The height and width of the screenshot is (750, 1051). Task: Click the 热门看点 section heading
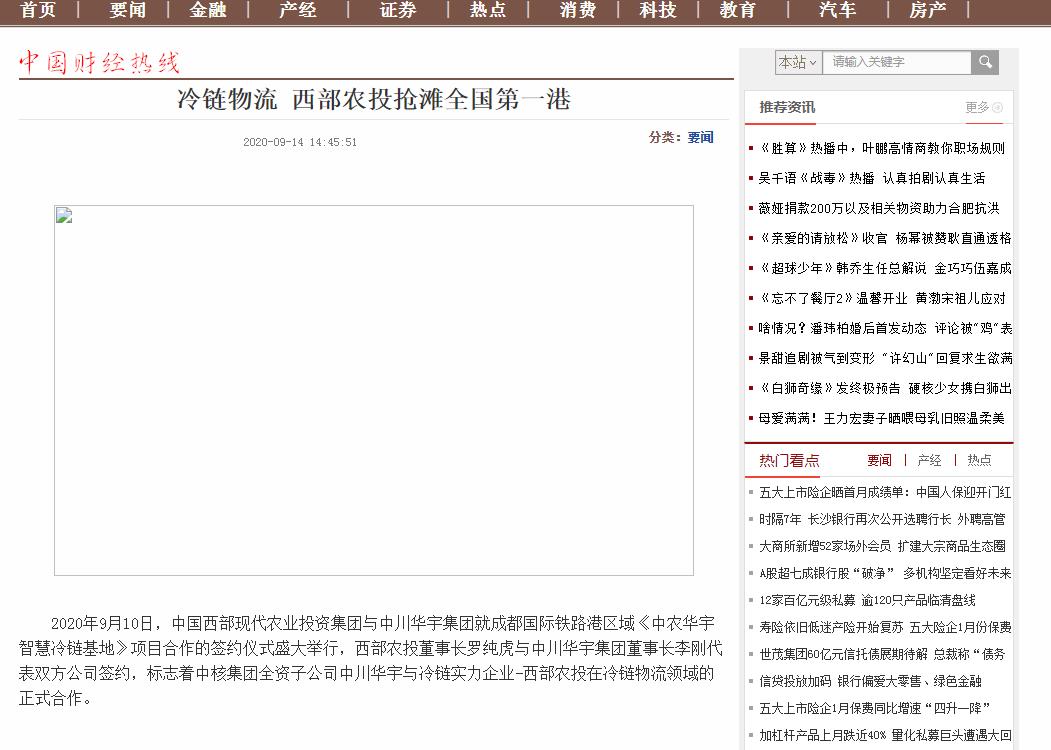(x=789, y=460)
